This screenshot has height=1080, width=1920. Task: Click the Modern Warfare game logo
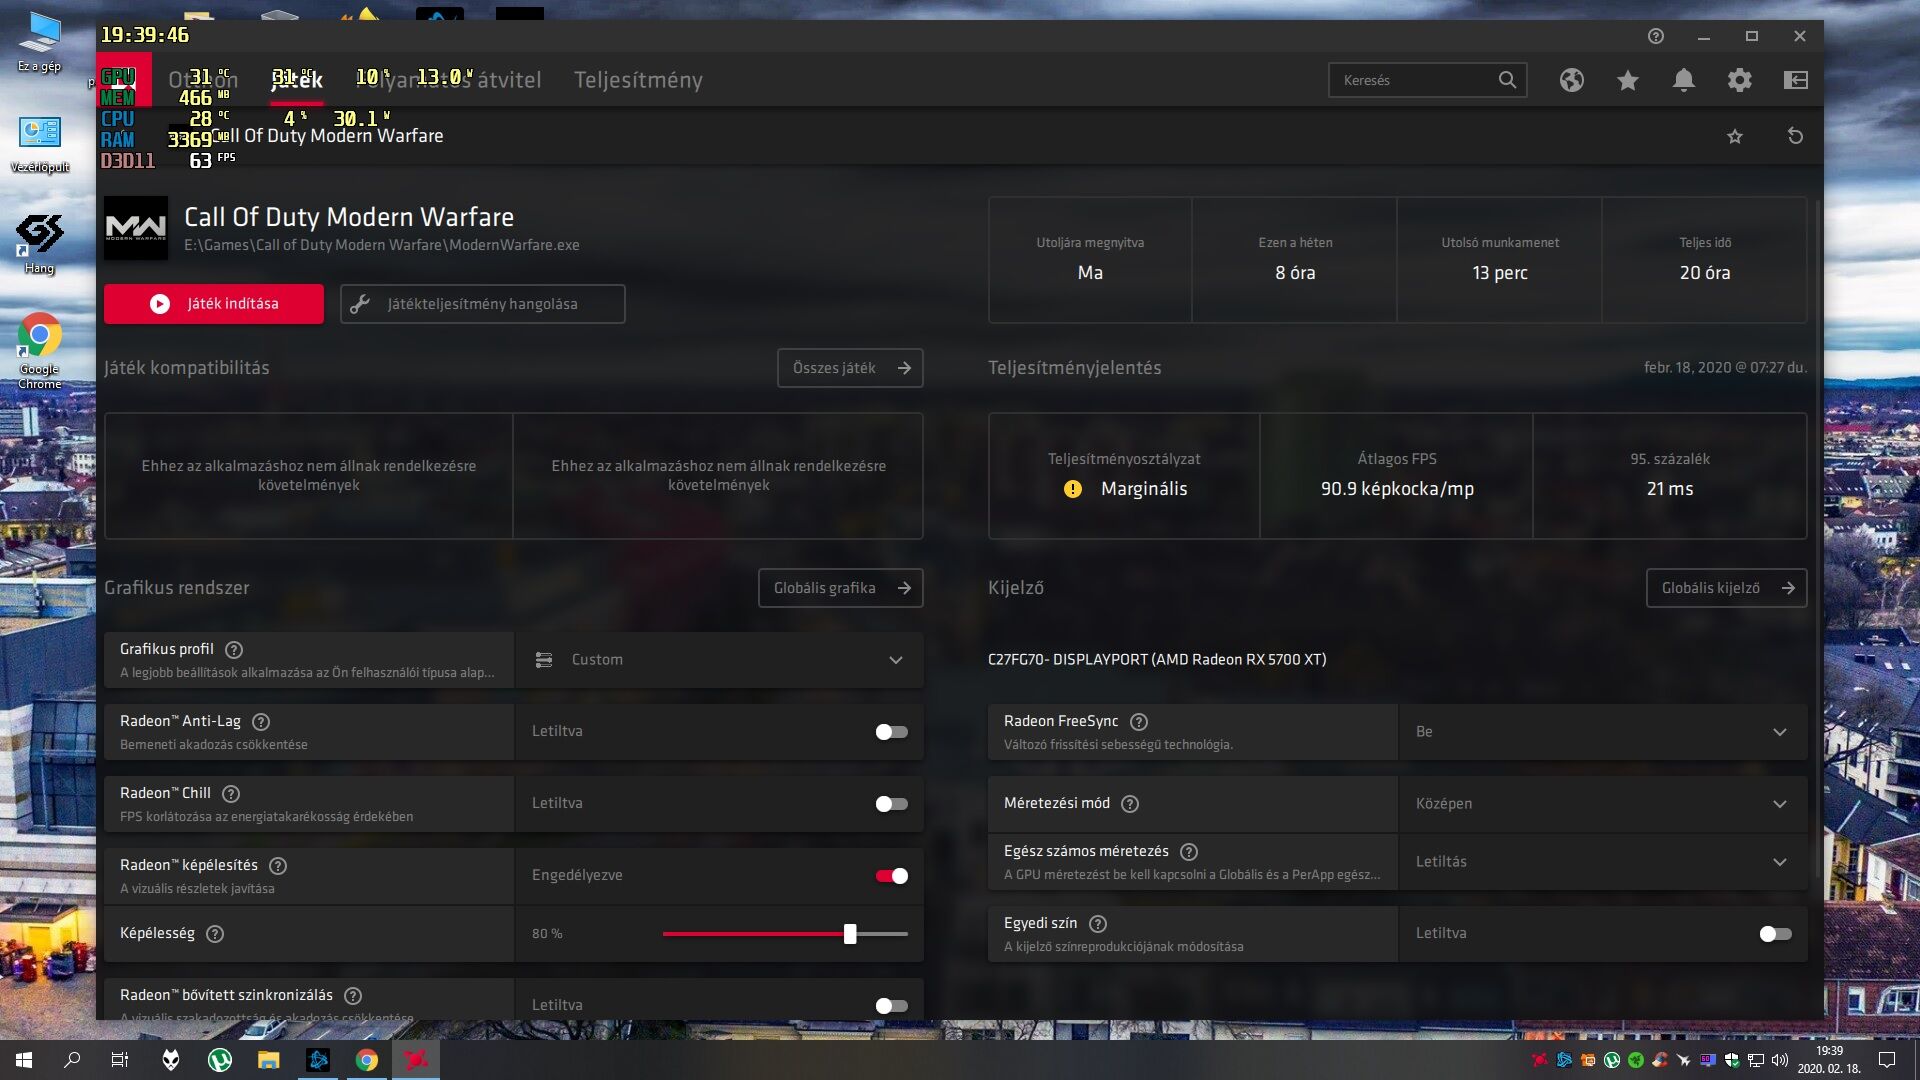coord(136,229)
